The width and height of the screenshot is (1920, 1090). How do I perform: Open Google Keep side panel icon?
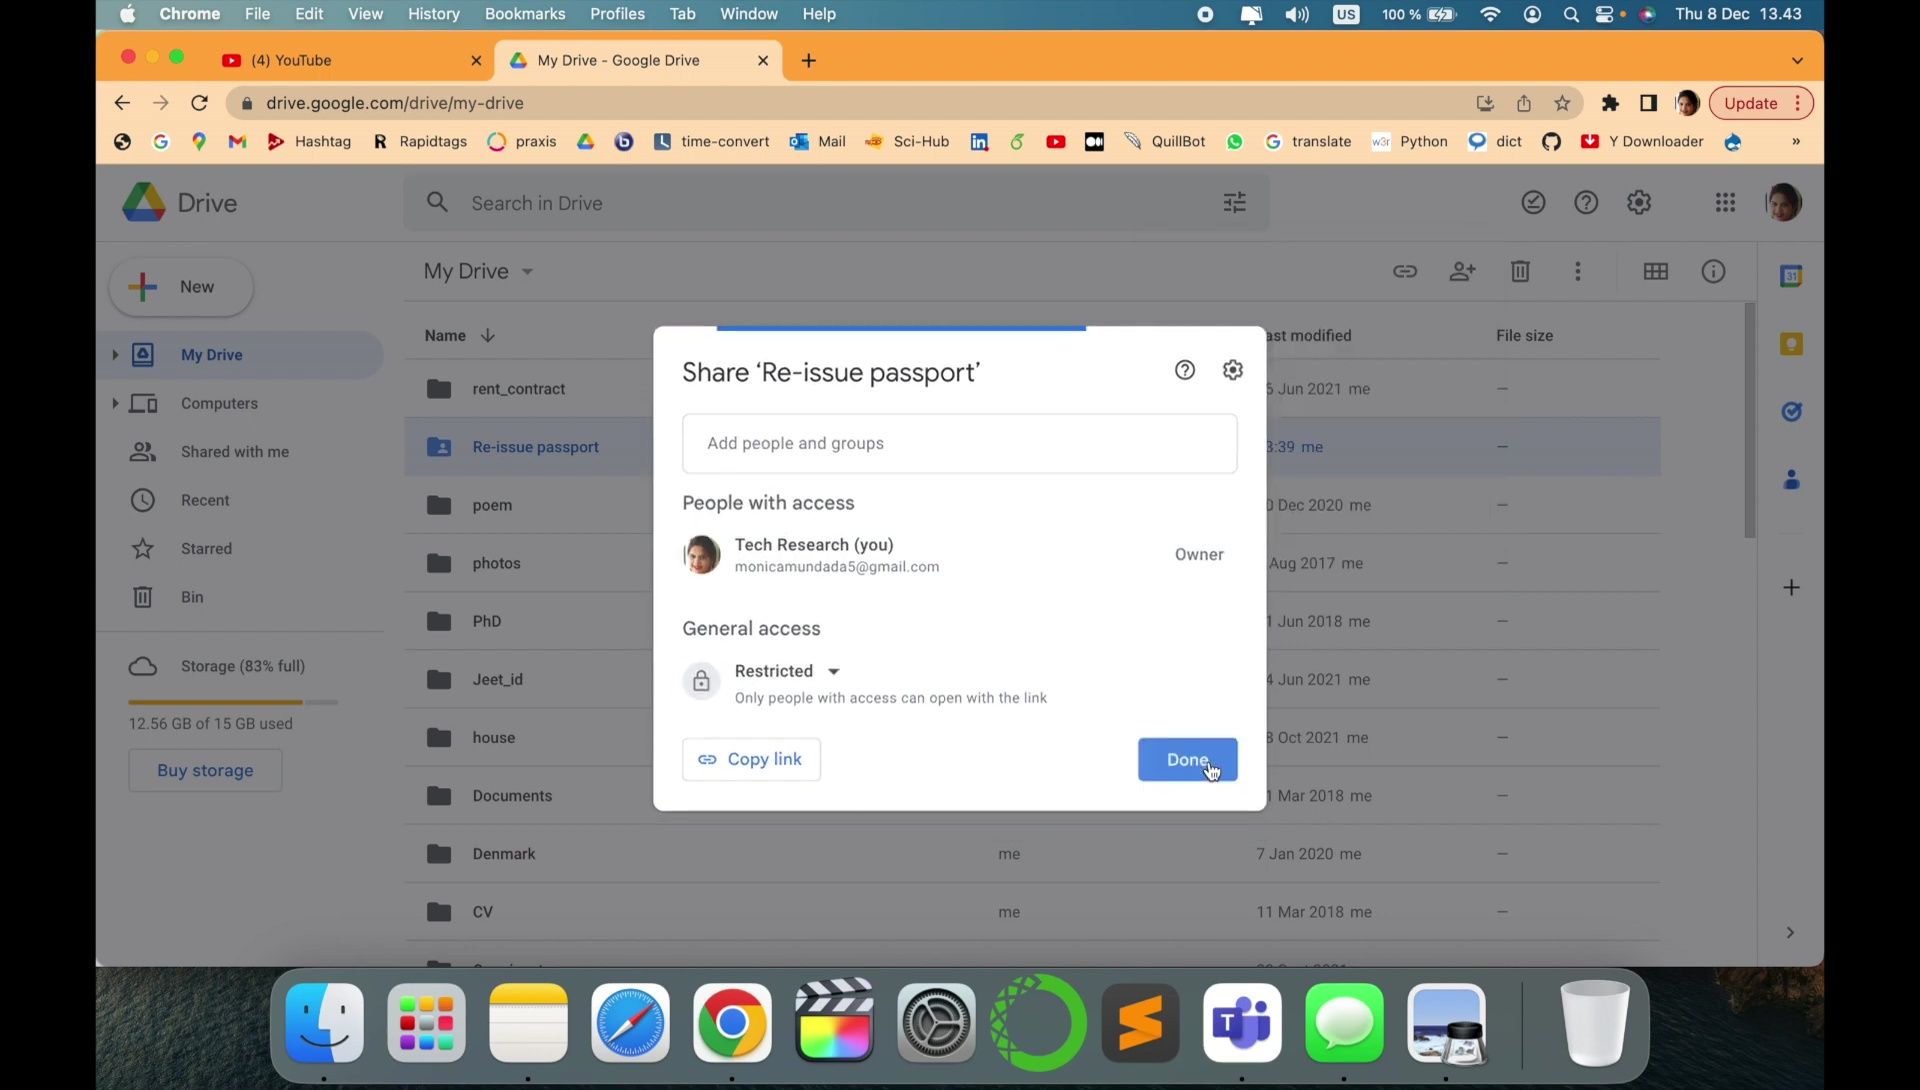click(1791, 344)
